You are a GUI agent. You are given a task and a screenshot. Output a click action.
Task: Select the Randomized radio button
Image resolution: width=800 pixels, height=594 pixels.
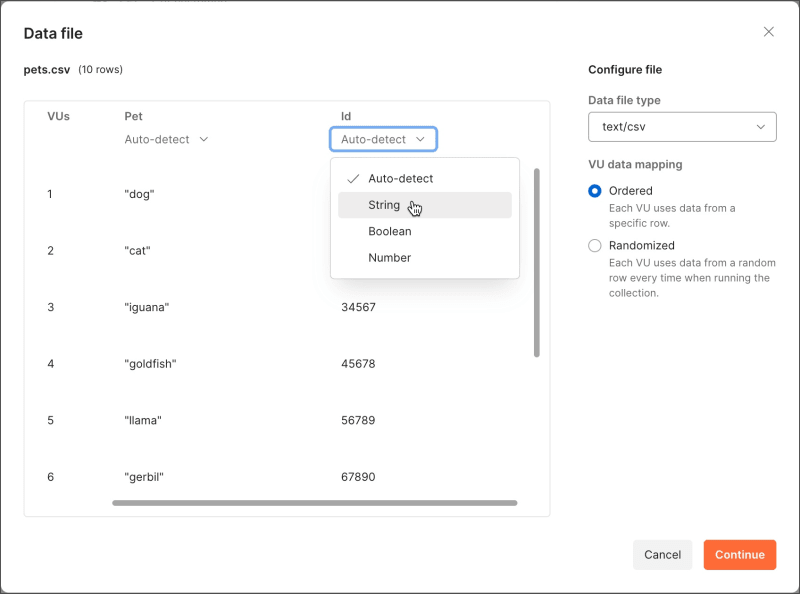(x=595, y=246)
